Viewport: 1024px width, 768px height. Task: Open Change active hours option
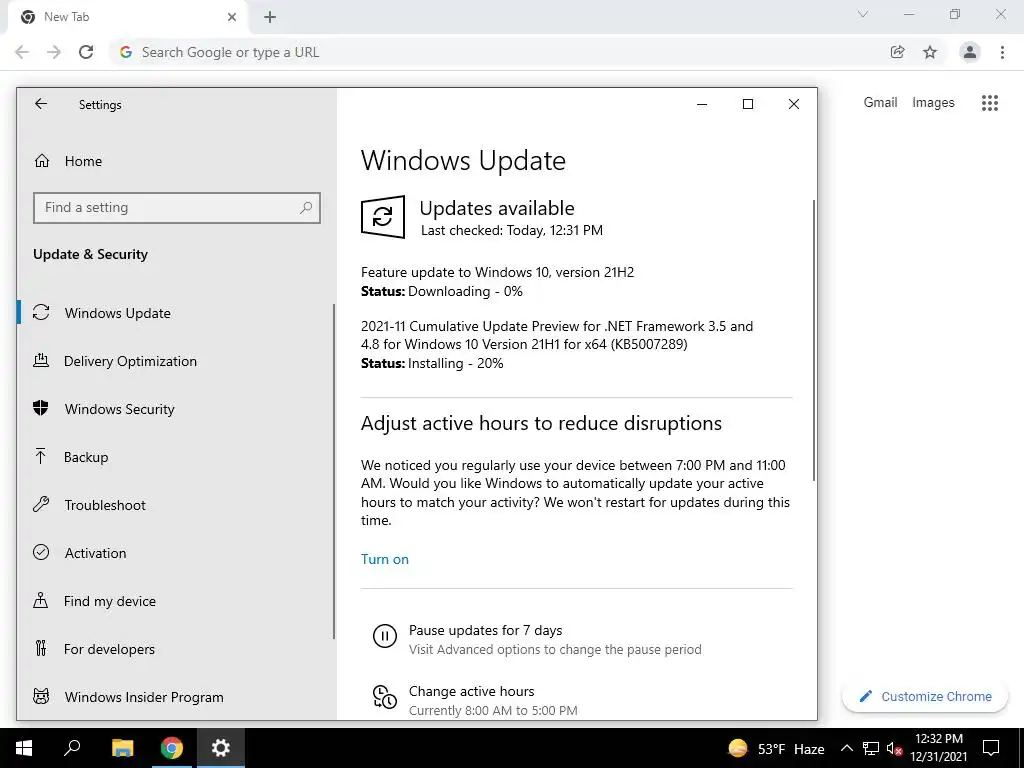(x=472, y=691)
